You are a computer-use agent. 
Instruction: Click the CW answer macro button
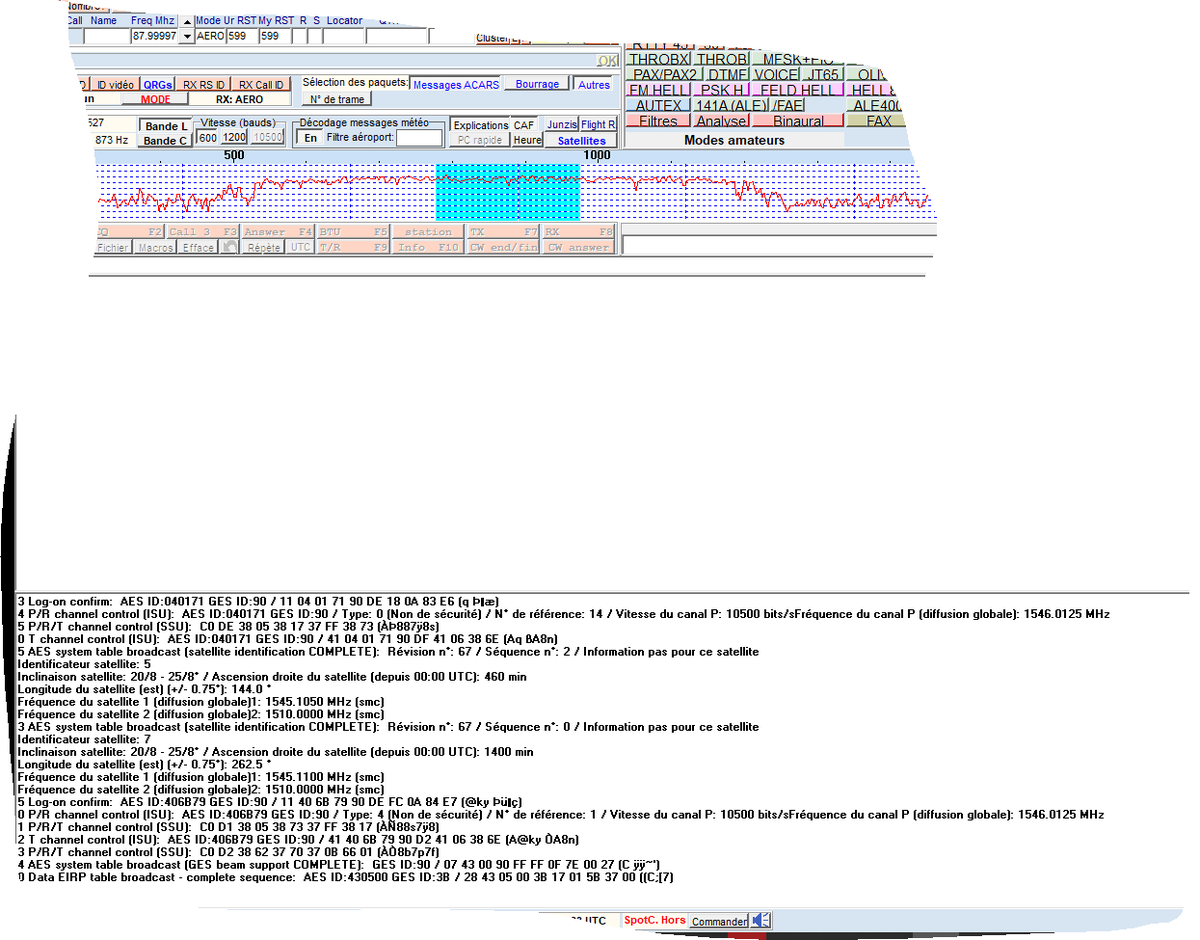coord(579,247)
